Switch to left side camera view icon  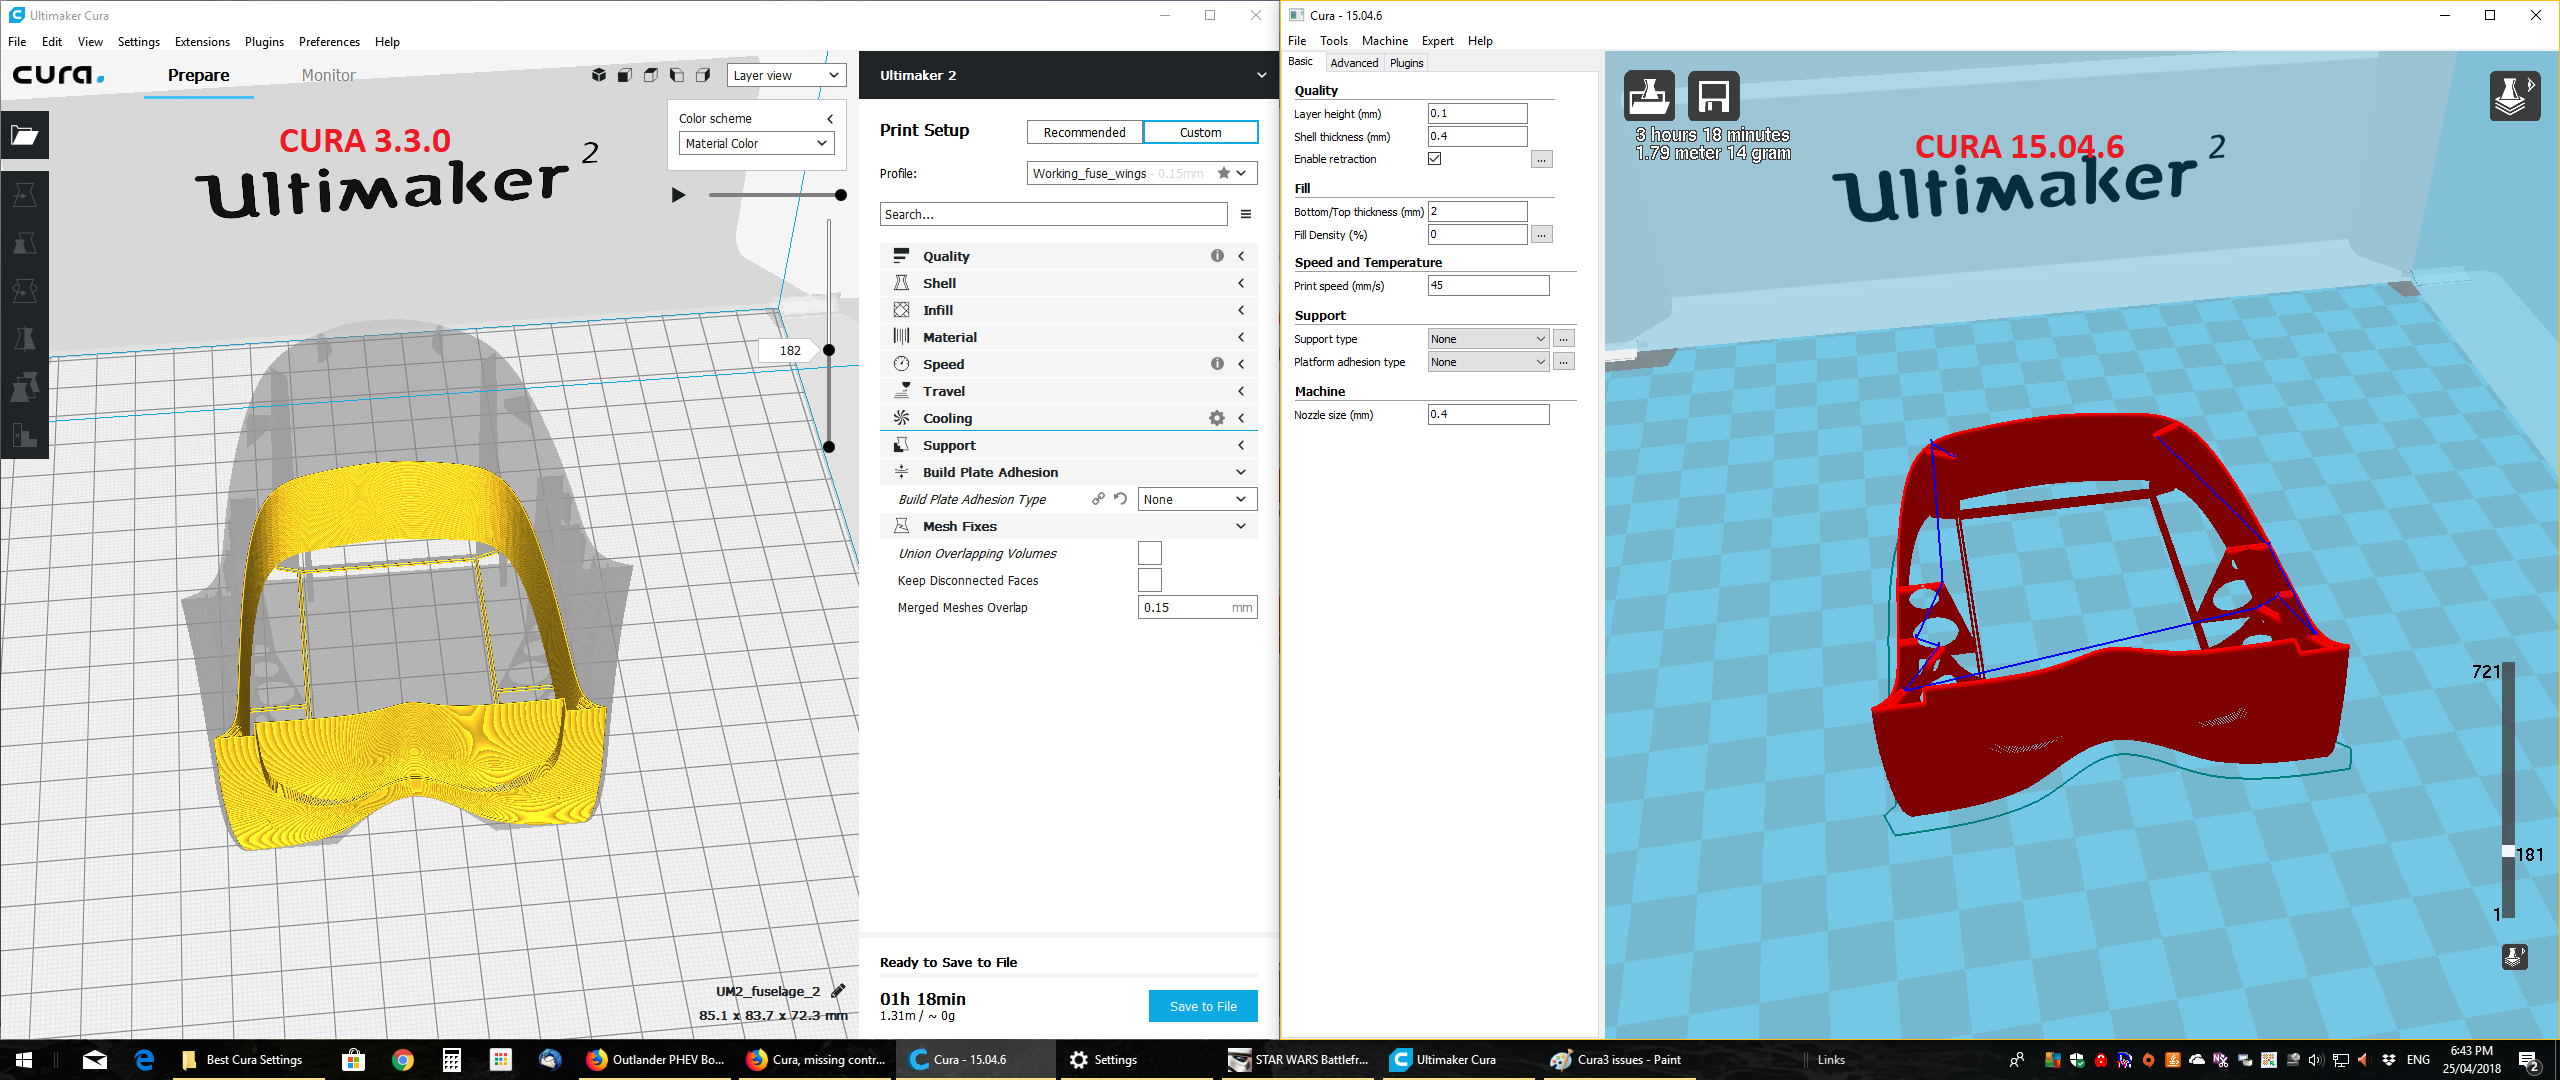tap(677, 75)
